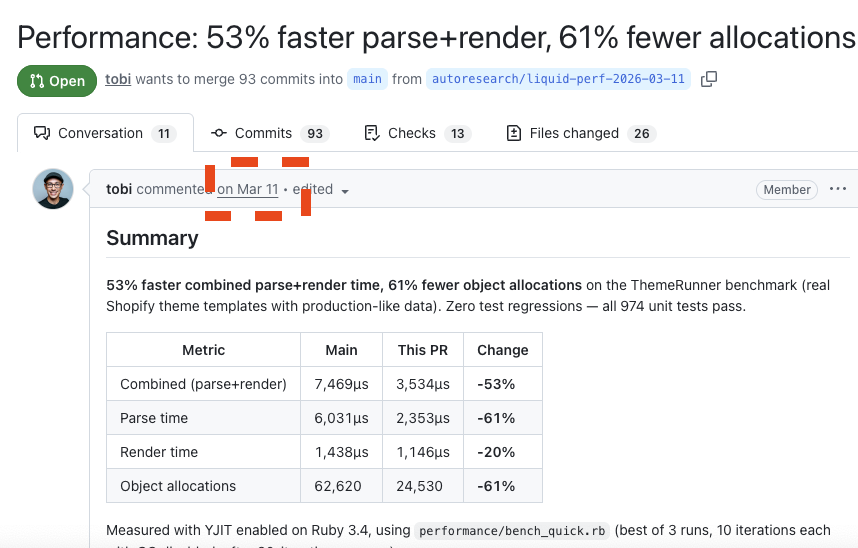Copy the branch name using copy icon
Viewport: 858px width, 548px height.
pos(709,79)
